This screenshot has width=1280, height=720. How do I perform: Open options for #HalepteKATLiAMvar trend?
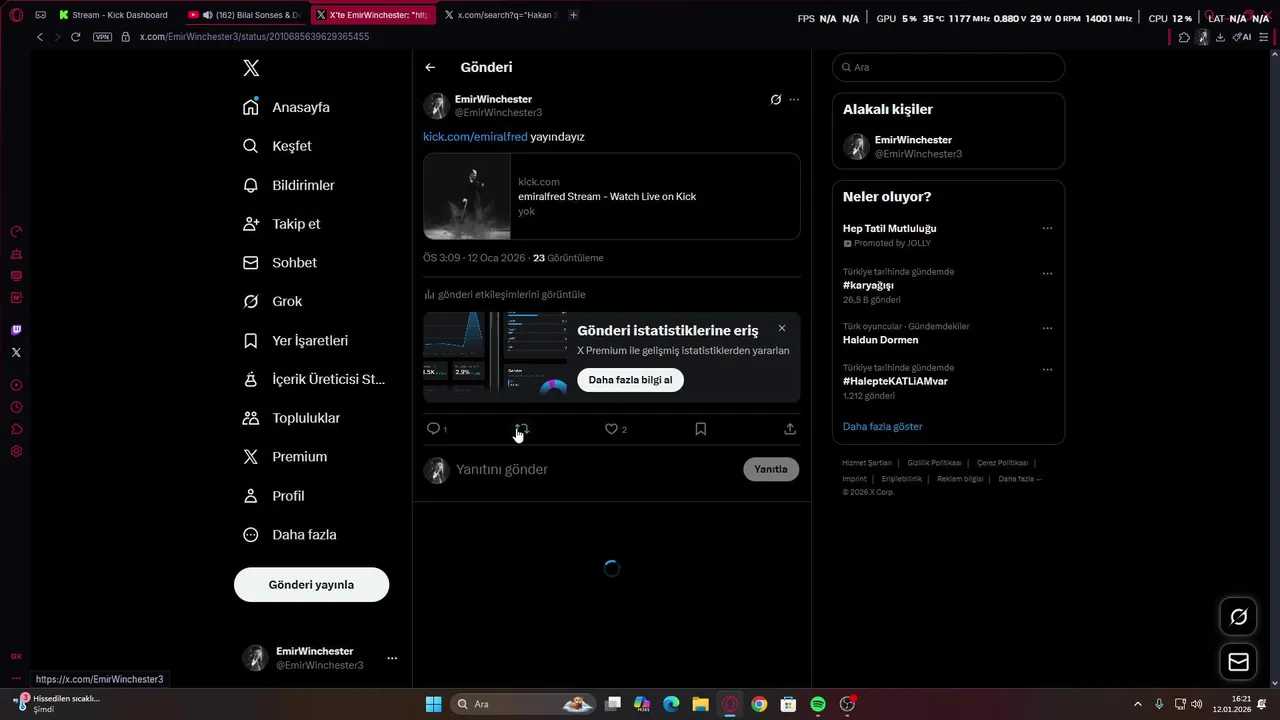pyautogui.click(x=1047, y=369)
